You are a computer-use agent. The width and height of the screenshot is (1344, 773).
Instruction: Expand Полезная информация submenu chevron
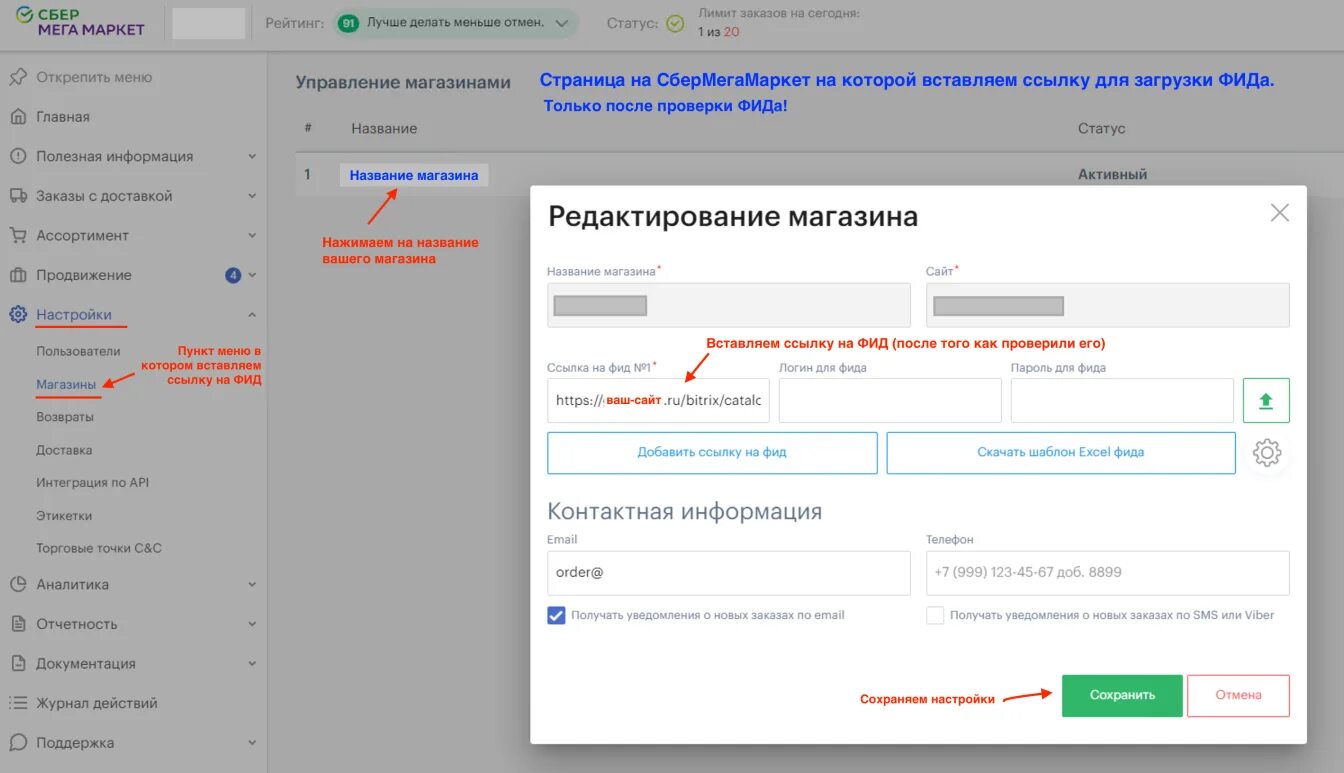coord(252,156)
